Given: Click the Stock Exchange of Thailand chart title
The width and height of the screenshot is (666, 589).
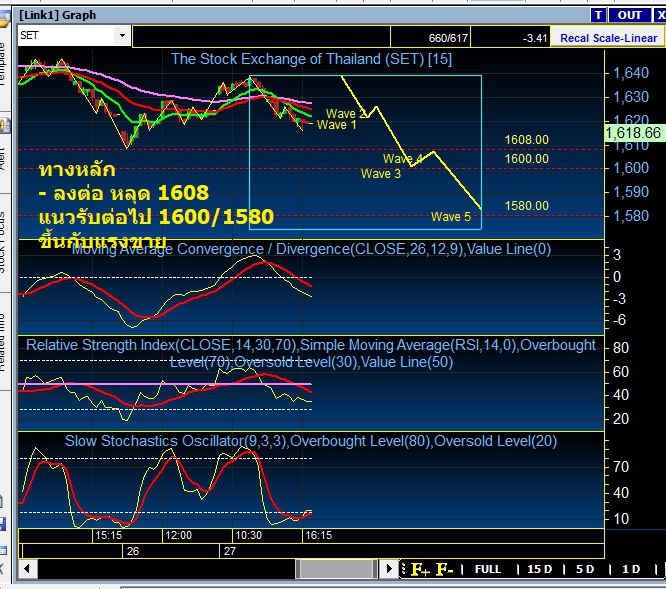Looking at the screenshot, I should [x=311, y=59].
